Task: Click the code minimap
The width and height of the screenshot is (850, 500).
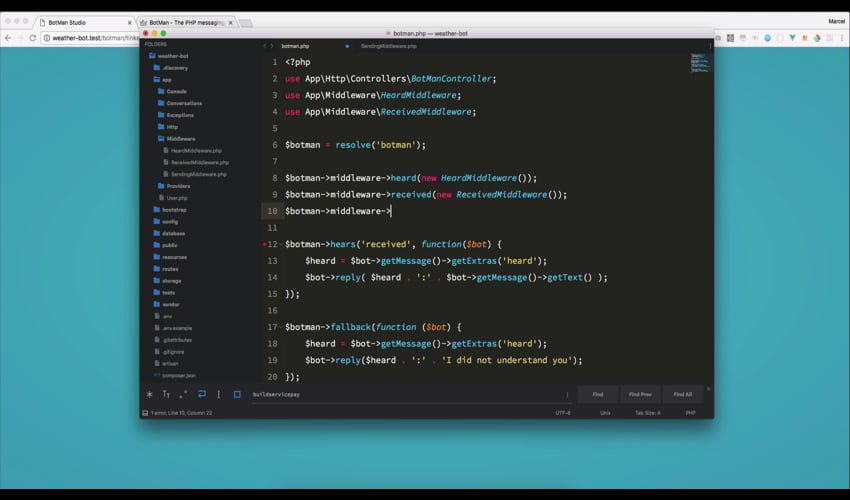Action: pos(700,63)
